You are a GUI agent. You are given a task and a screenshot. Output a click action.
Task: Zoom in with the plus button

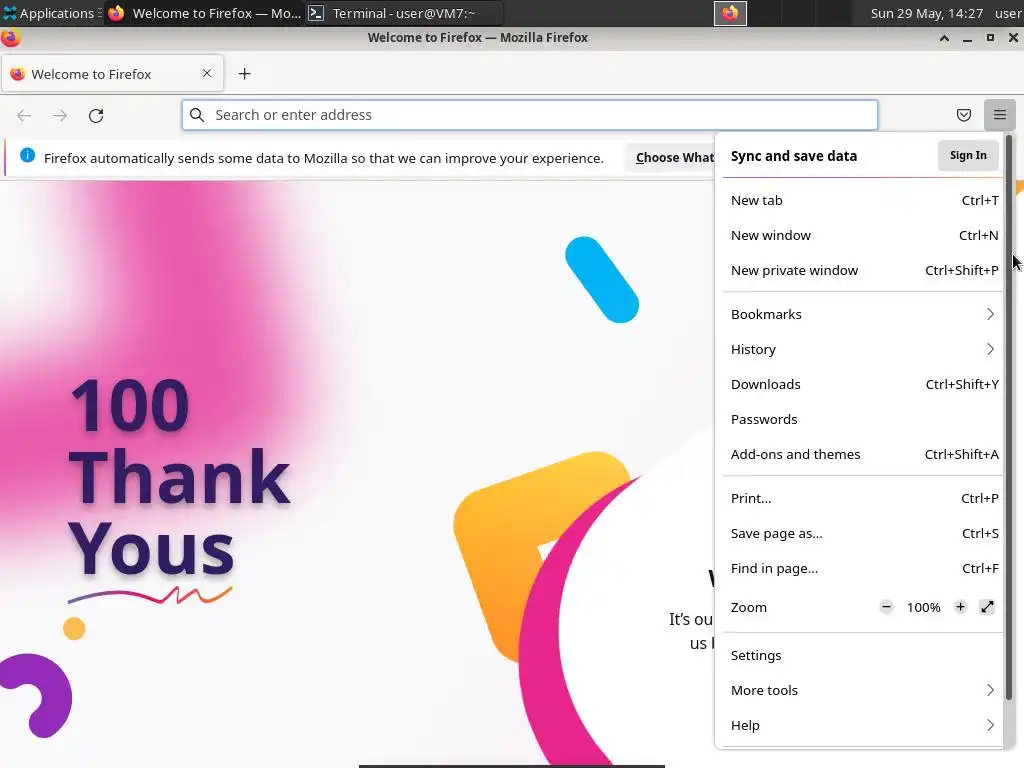960,607
